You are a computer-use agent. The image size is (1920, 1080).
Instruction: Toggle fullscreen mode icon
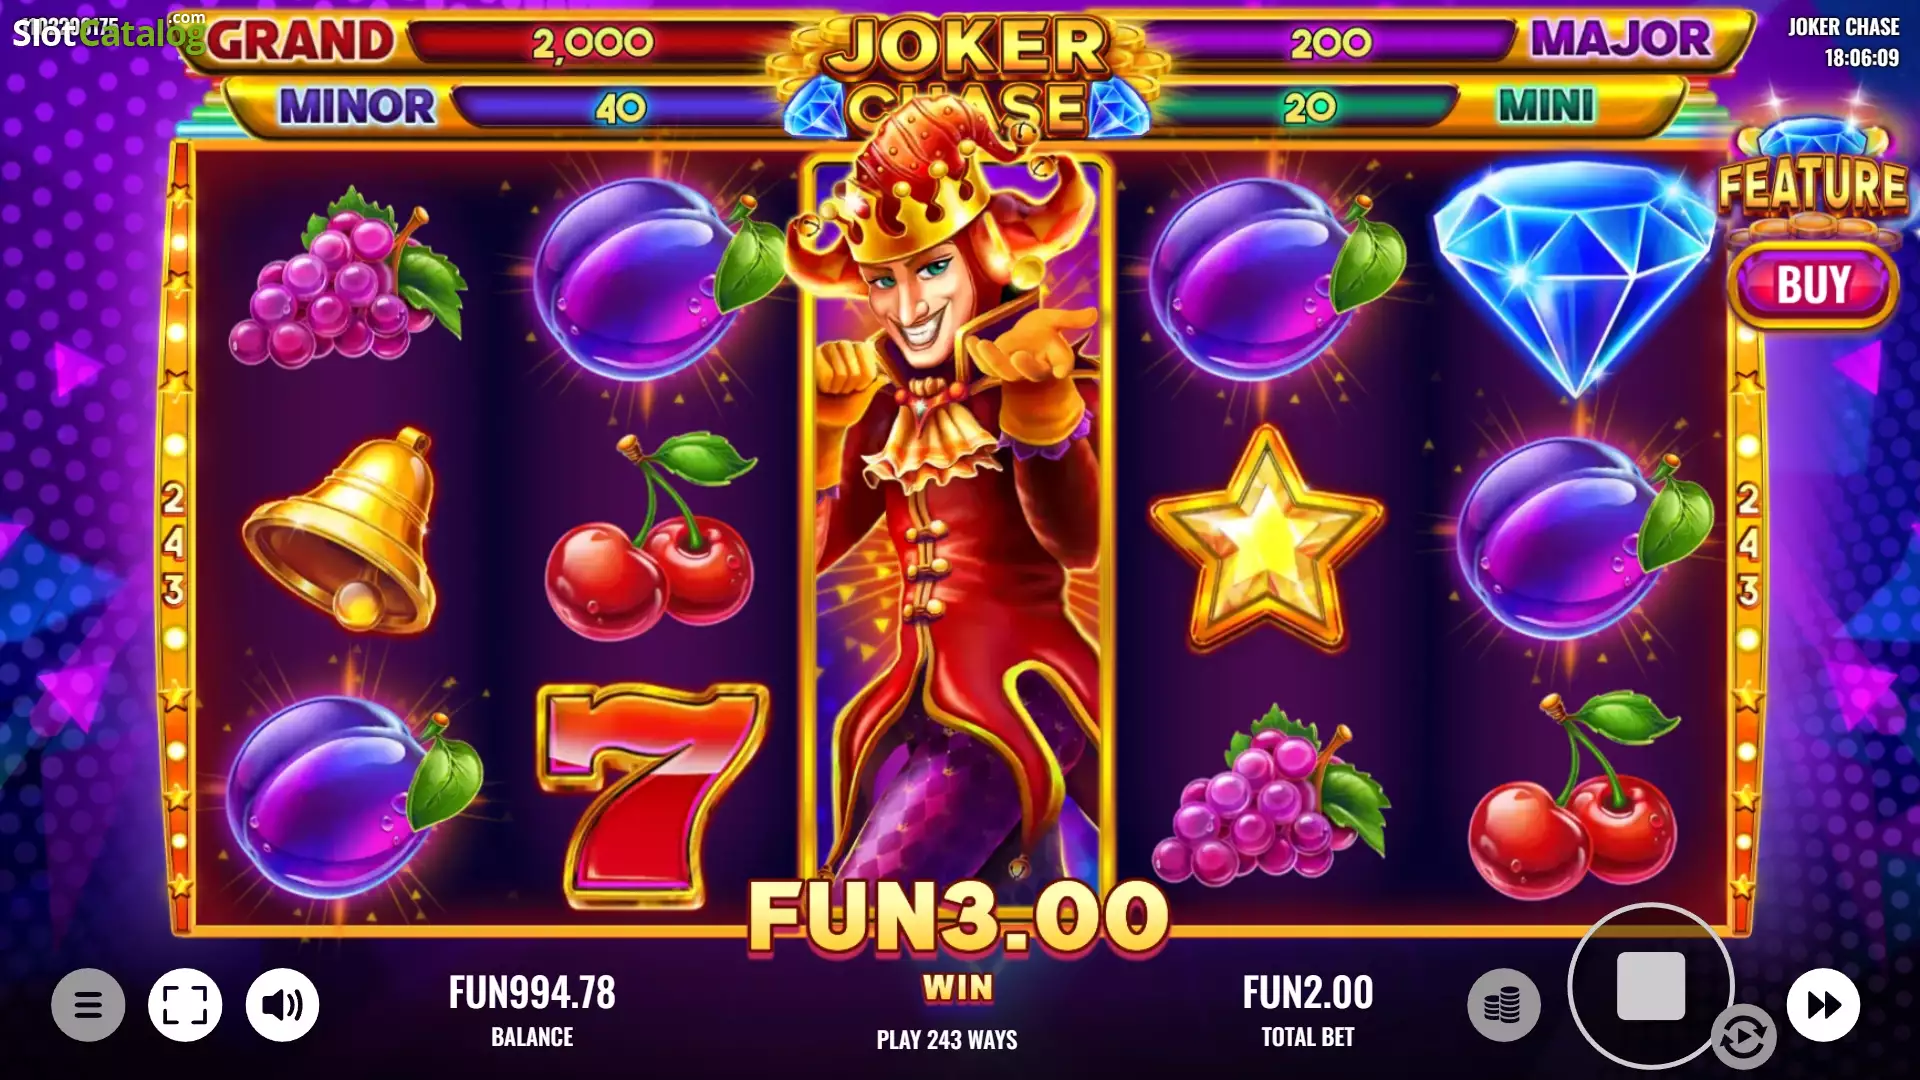tap(185, 1005)
